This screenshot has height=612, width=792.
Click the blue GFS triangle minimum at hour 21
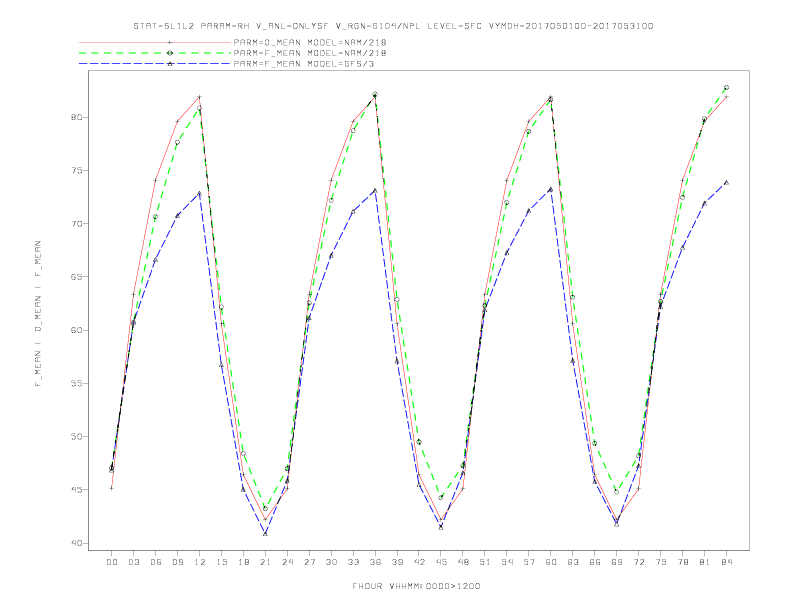pos(265,533)
